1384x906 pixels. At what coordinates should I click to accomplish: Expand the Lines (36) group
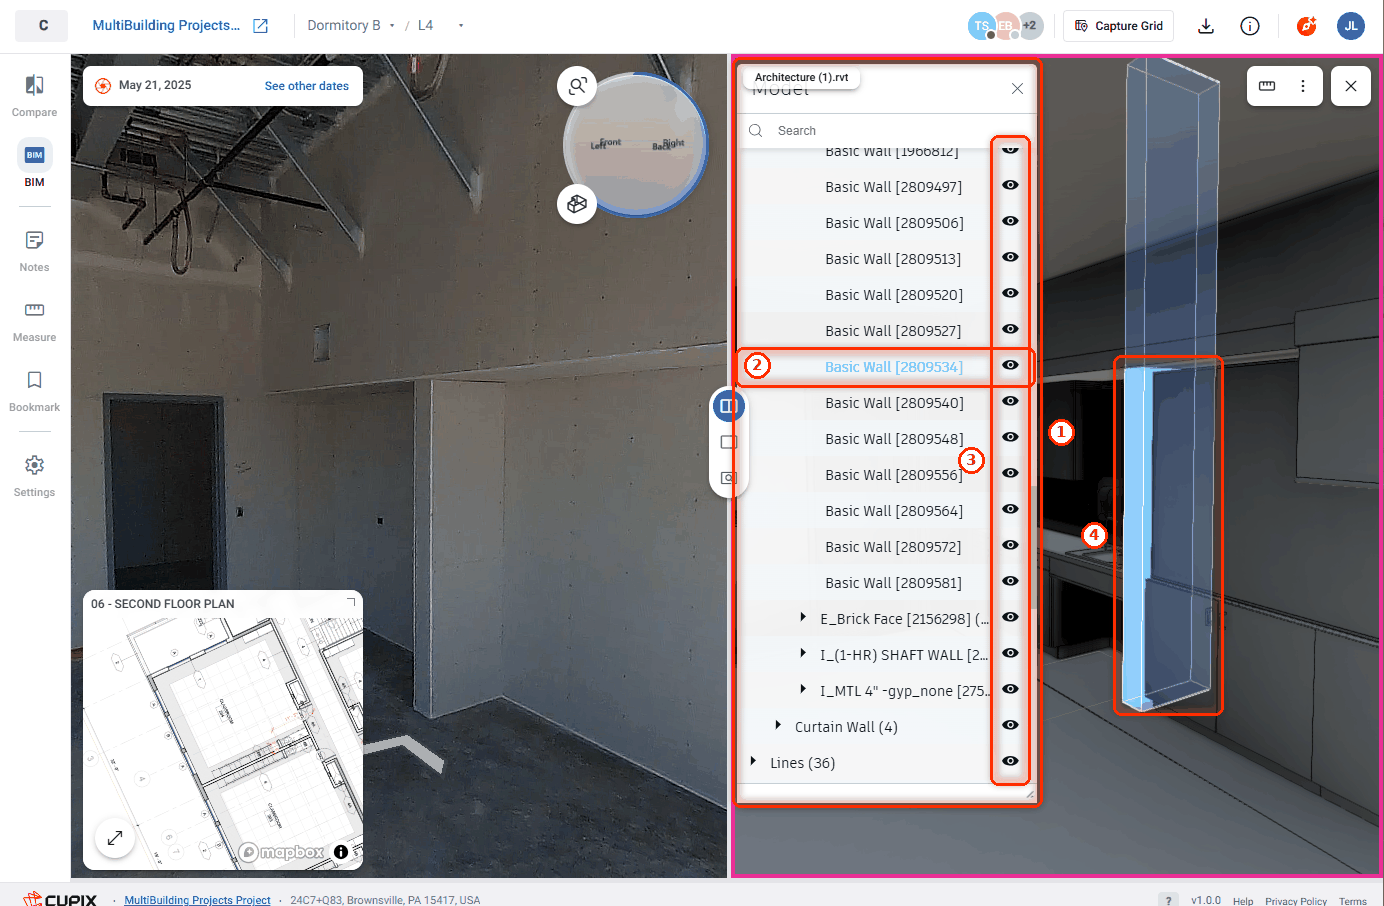click(x=753, y=762)
